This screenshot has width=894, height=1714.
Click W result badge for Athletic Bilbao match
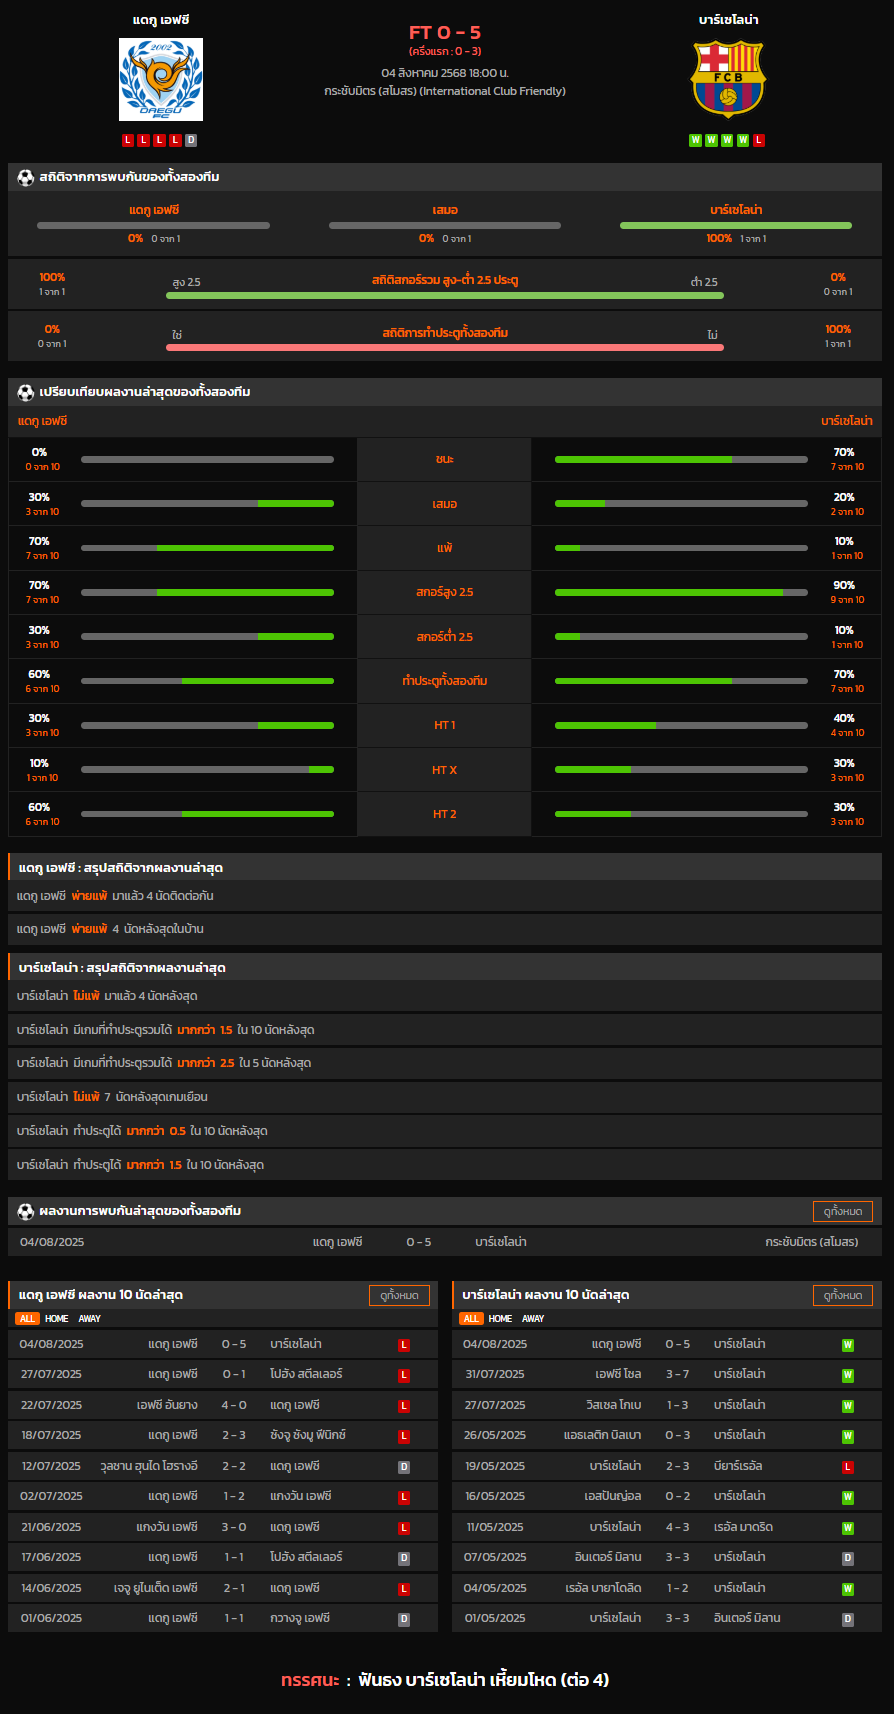pyautogui.click(x=848, y=1436)
